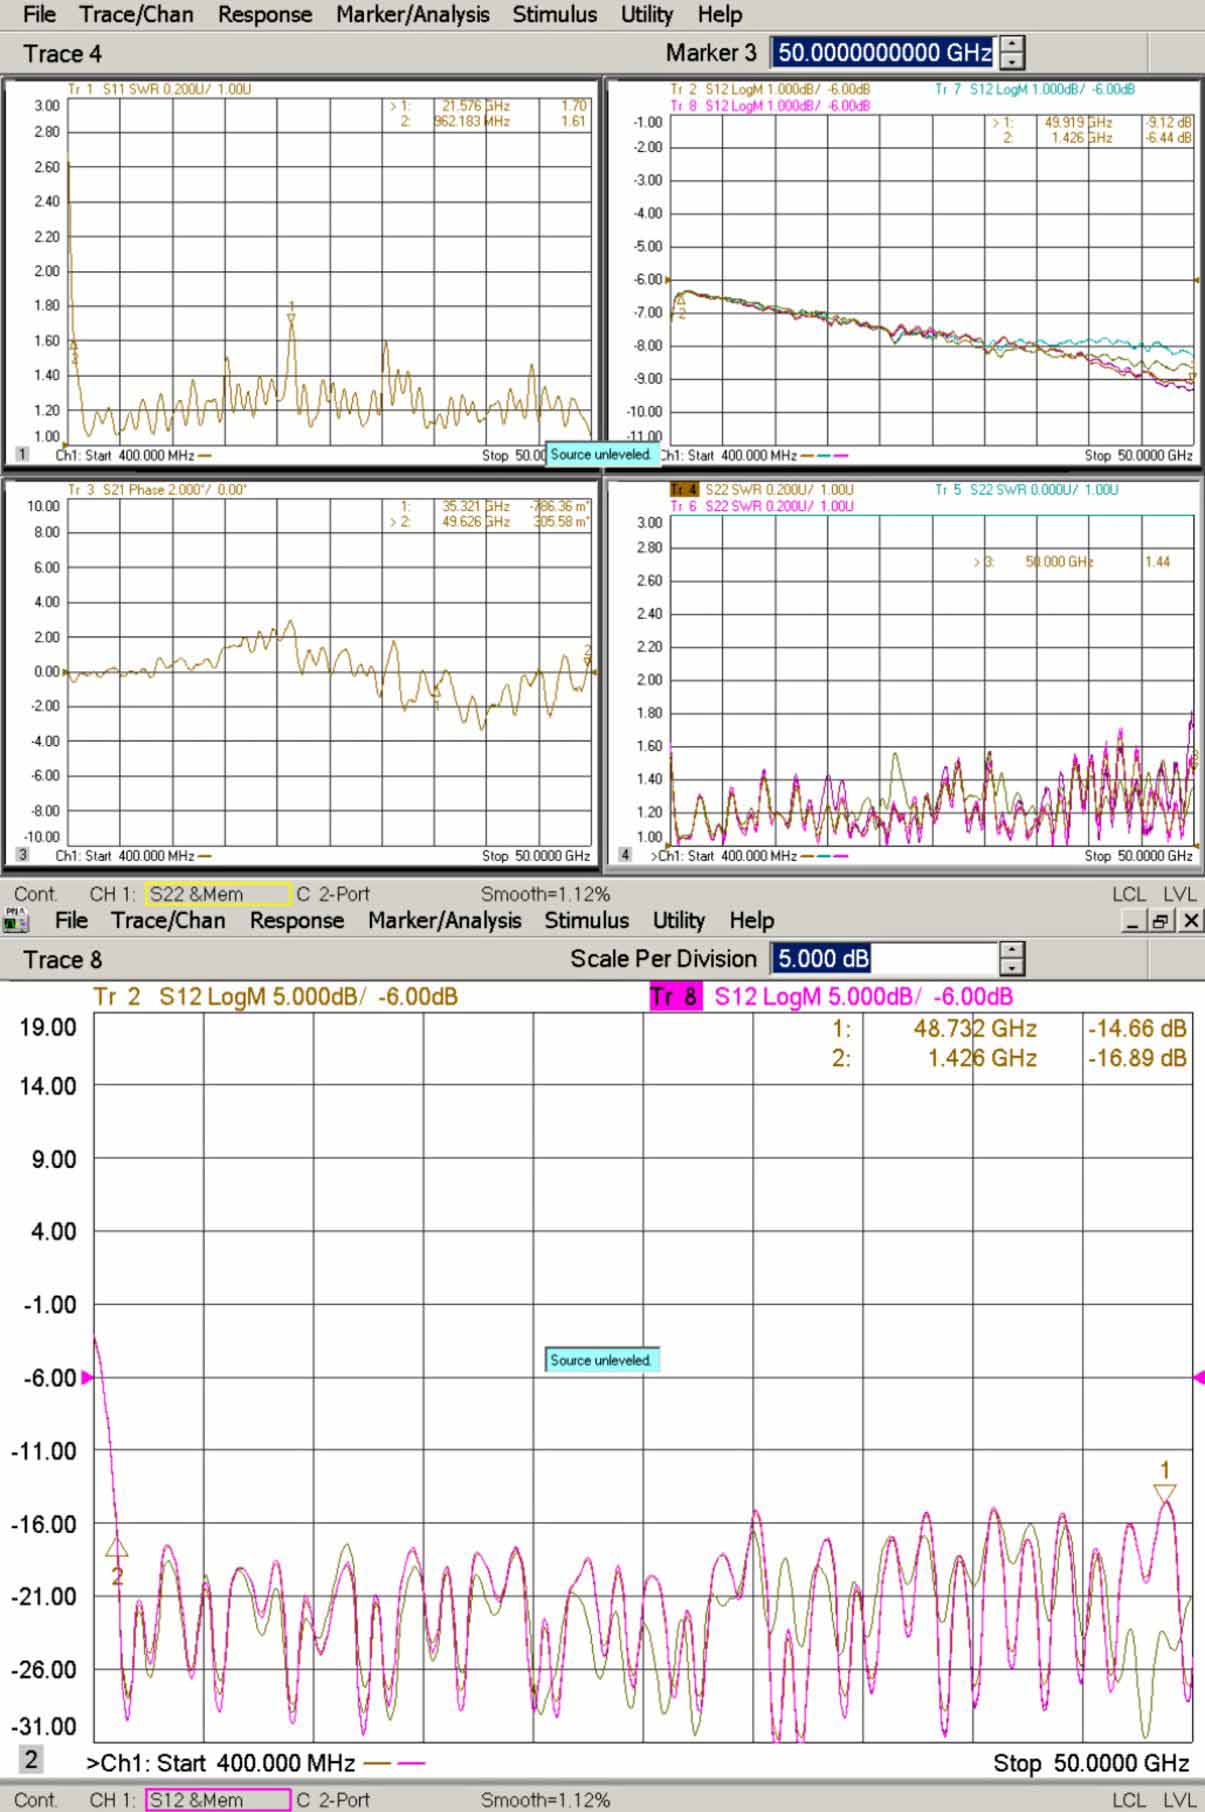Click the pink reference arrow beside the -6.00 axis label
Viewport: 1205px width, 1812px height.
click(x=87, y=1378)
